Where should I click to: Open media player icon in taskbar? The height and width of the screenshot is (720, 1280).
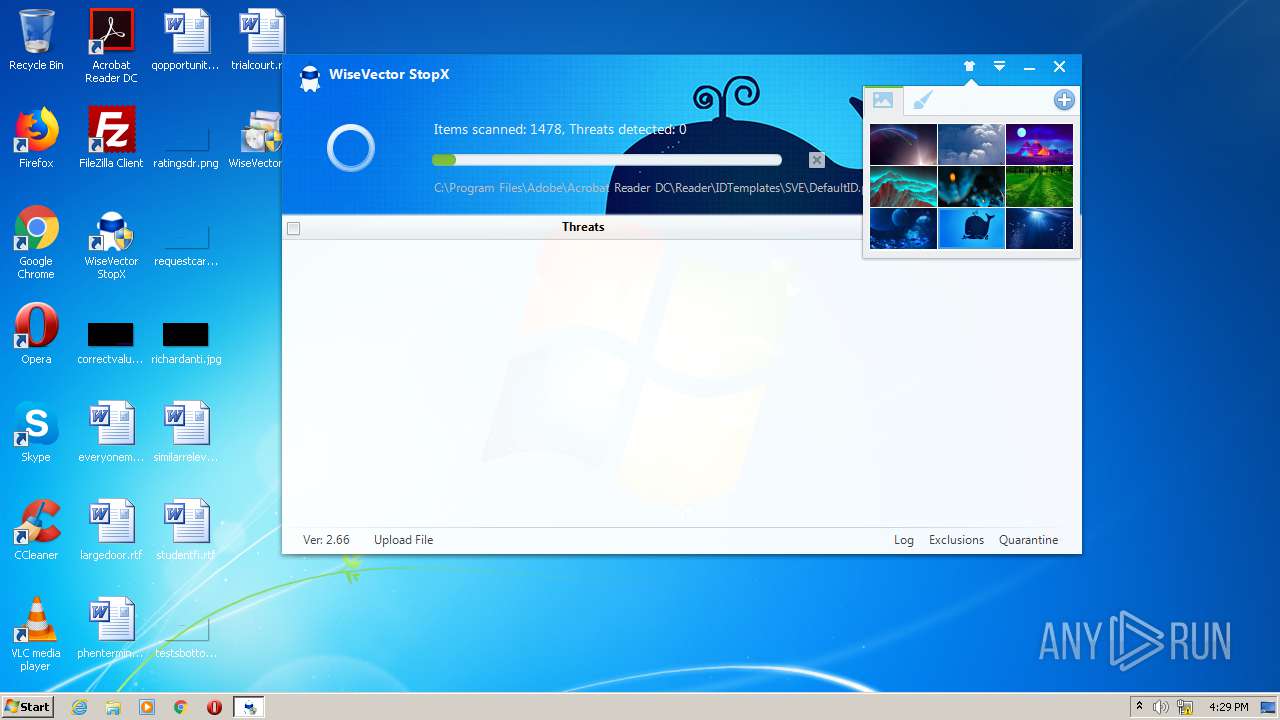coord(147,707)
